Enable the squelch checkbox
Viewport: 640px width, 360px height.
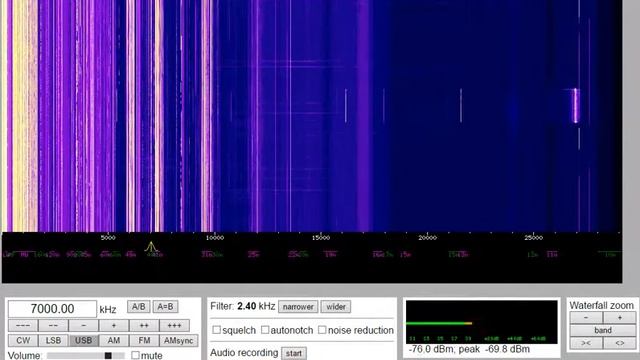tap(216, 330)
